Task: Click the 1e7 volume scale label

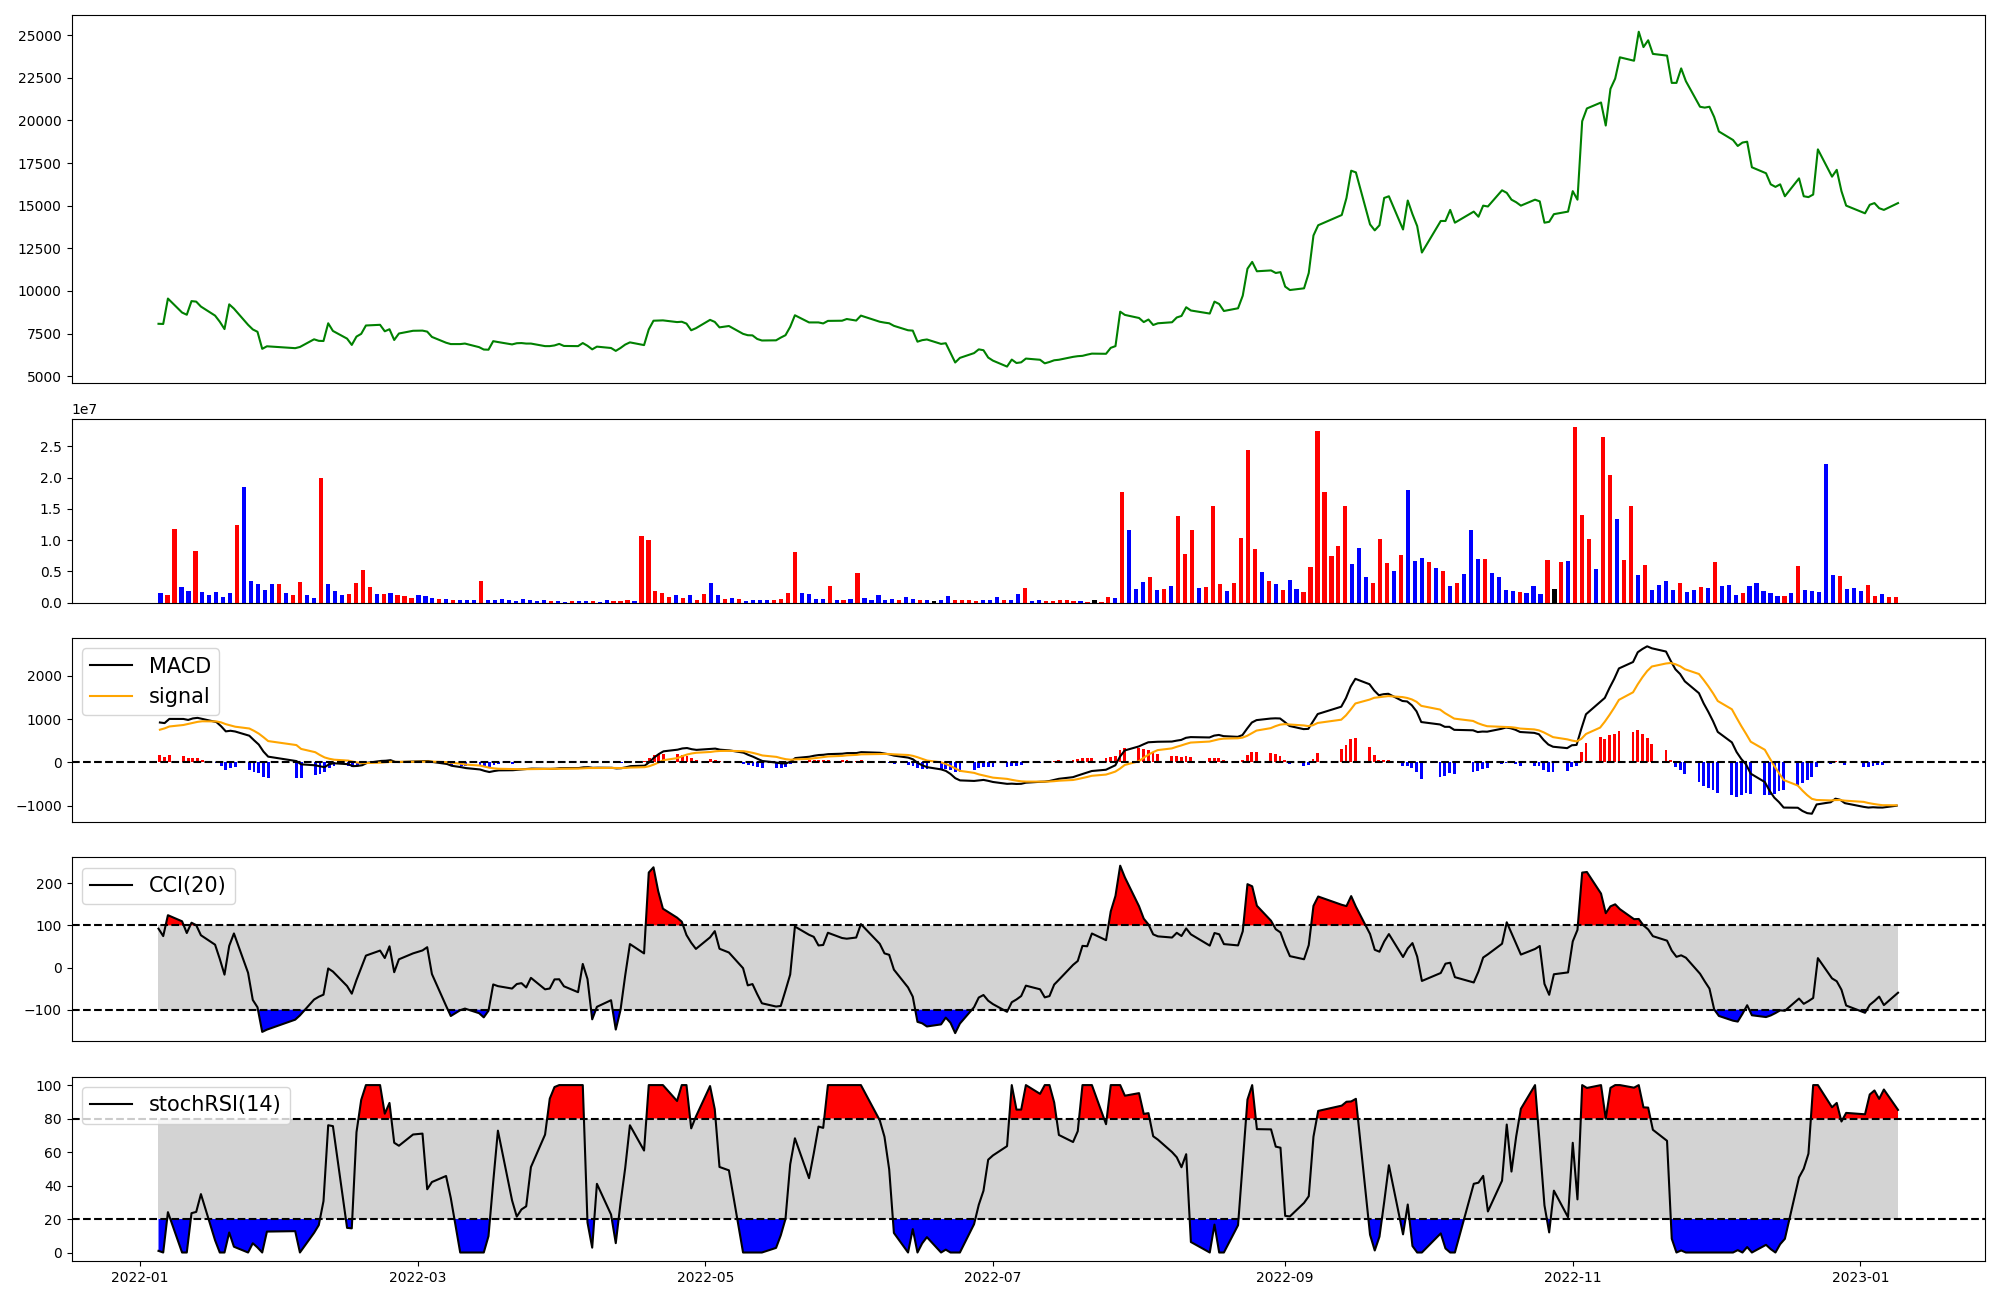Action: tap(84, 409)
